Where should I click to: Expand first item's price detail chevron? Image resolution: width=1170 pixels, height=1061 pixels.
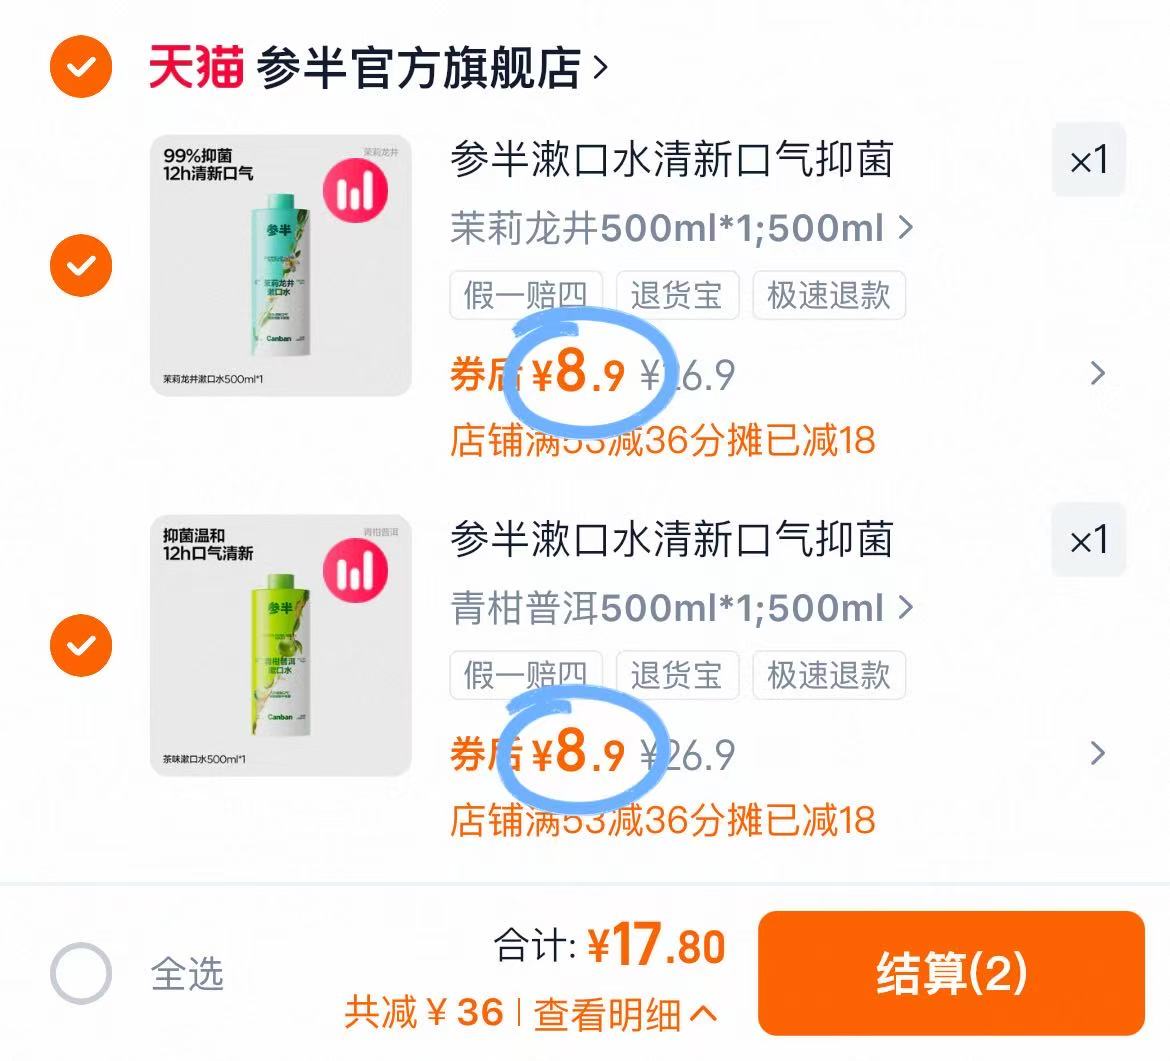1097,373
